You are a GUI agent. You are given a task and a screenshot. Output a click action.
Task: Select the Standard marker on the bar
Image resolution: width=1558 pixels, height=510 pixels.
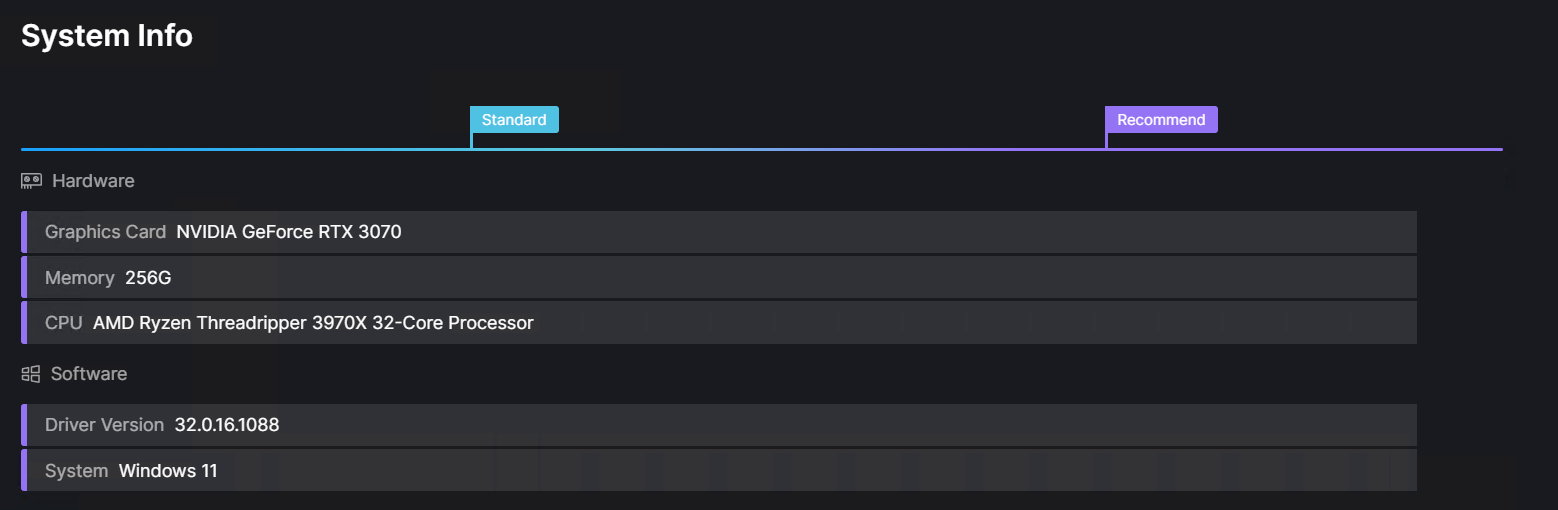click(x=514, y=120)
